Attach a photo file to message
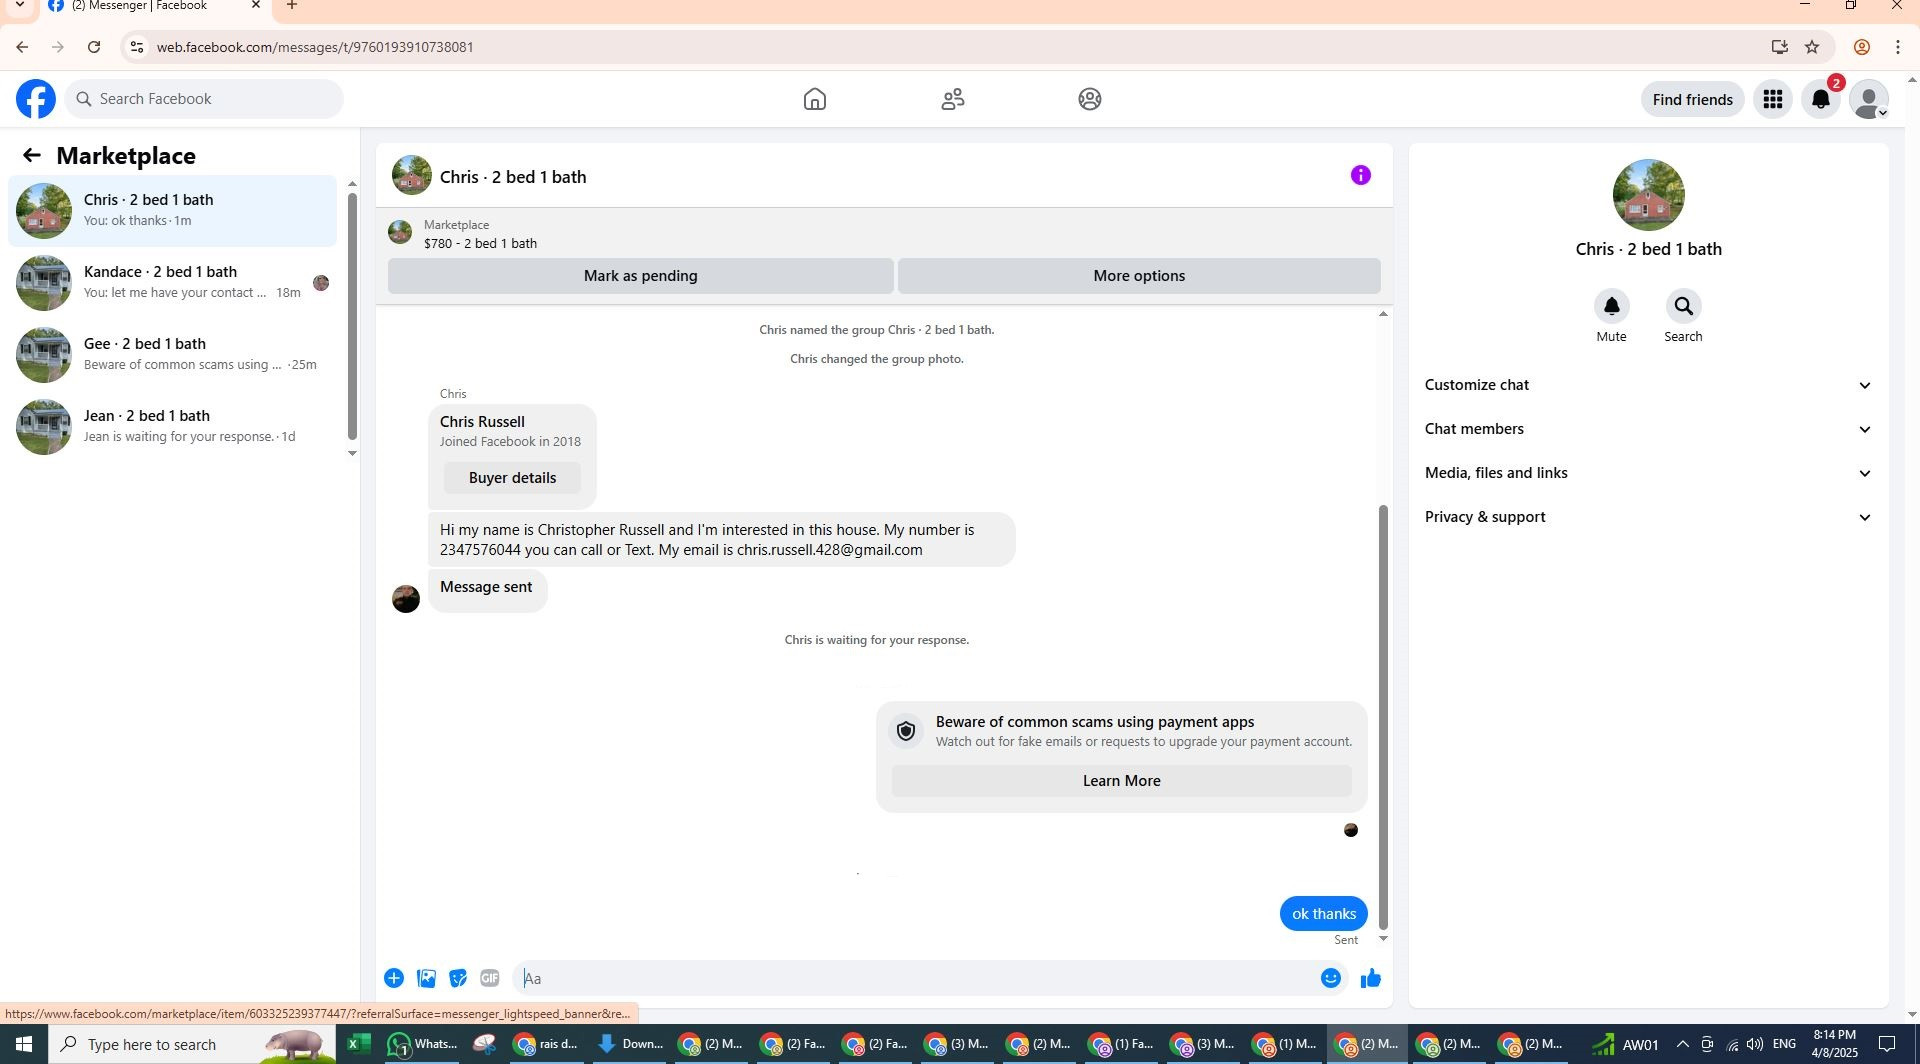The height and width of the screenshot is (1064, 1920). coord(426,978)
